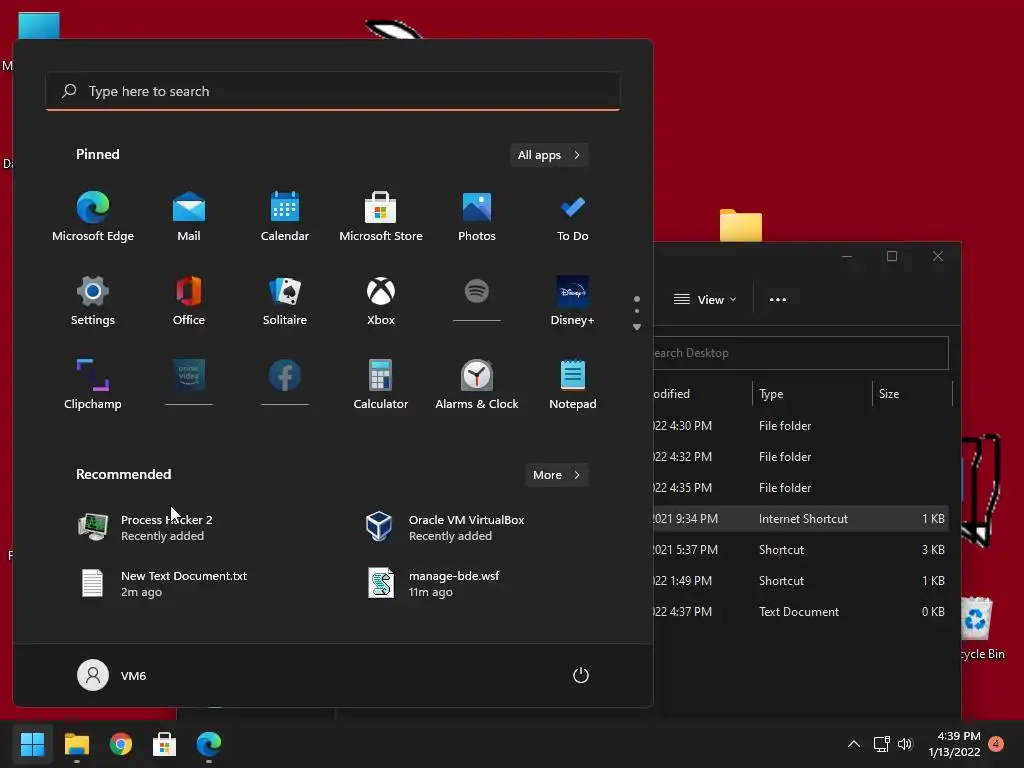Select the yellow folder on the desktop
The image size is (1024, 768).
tap(741, 226)
